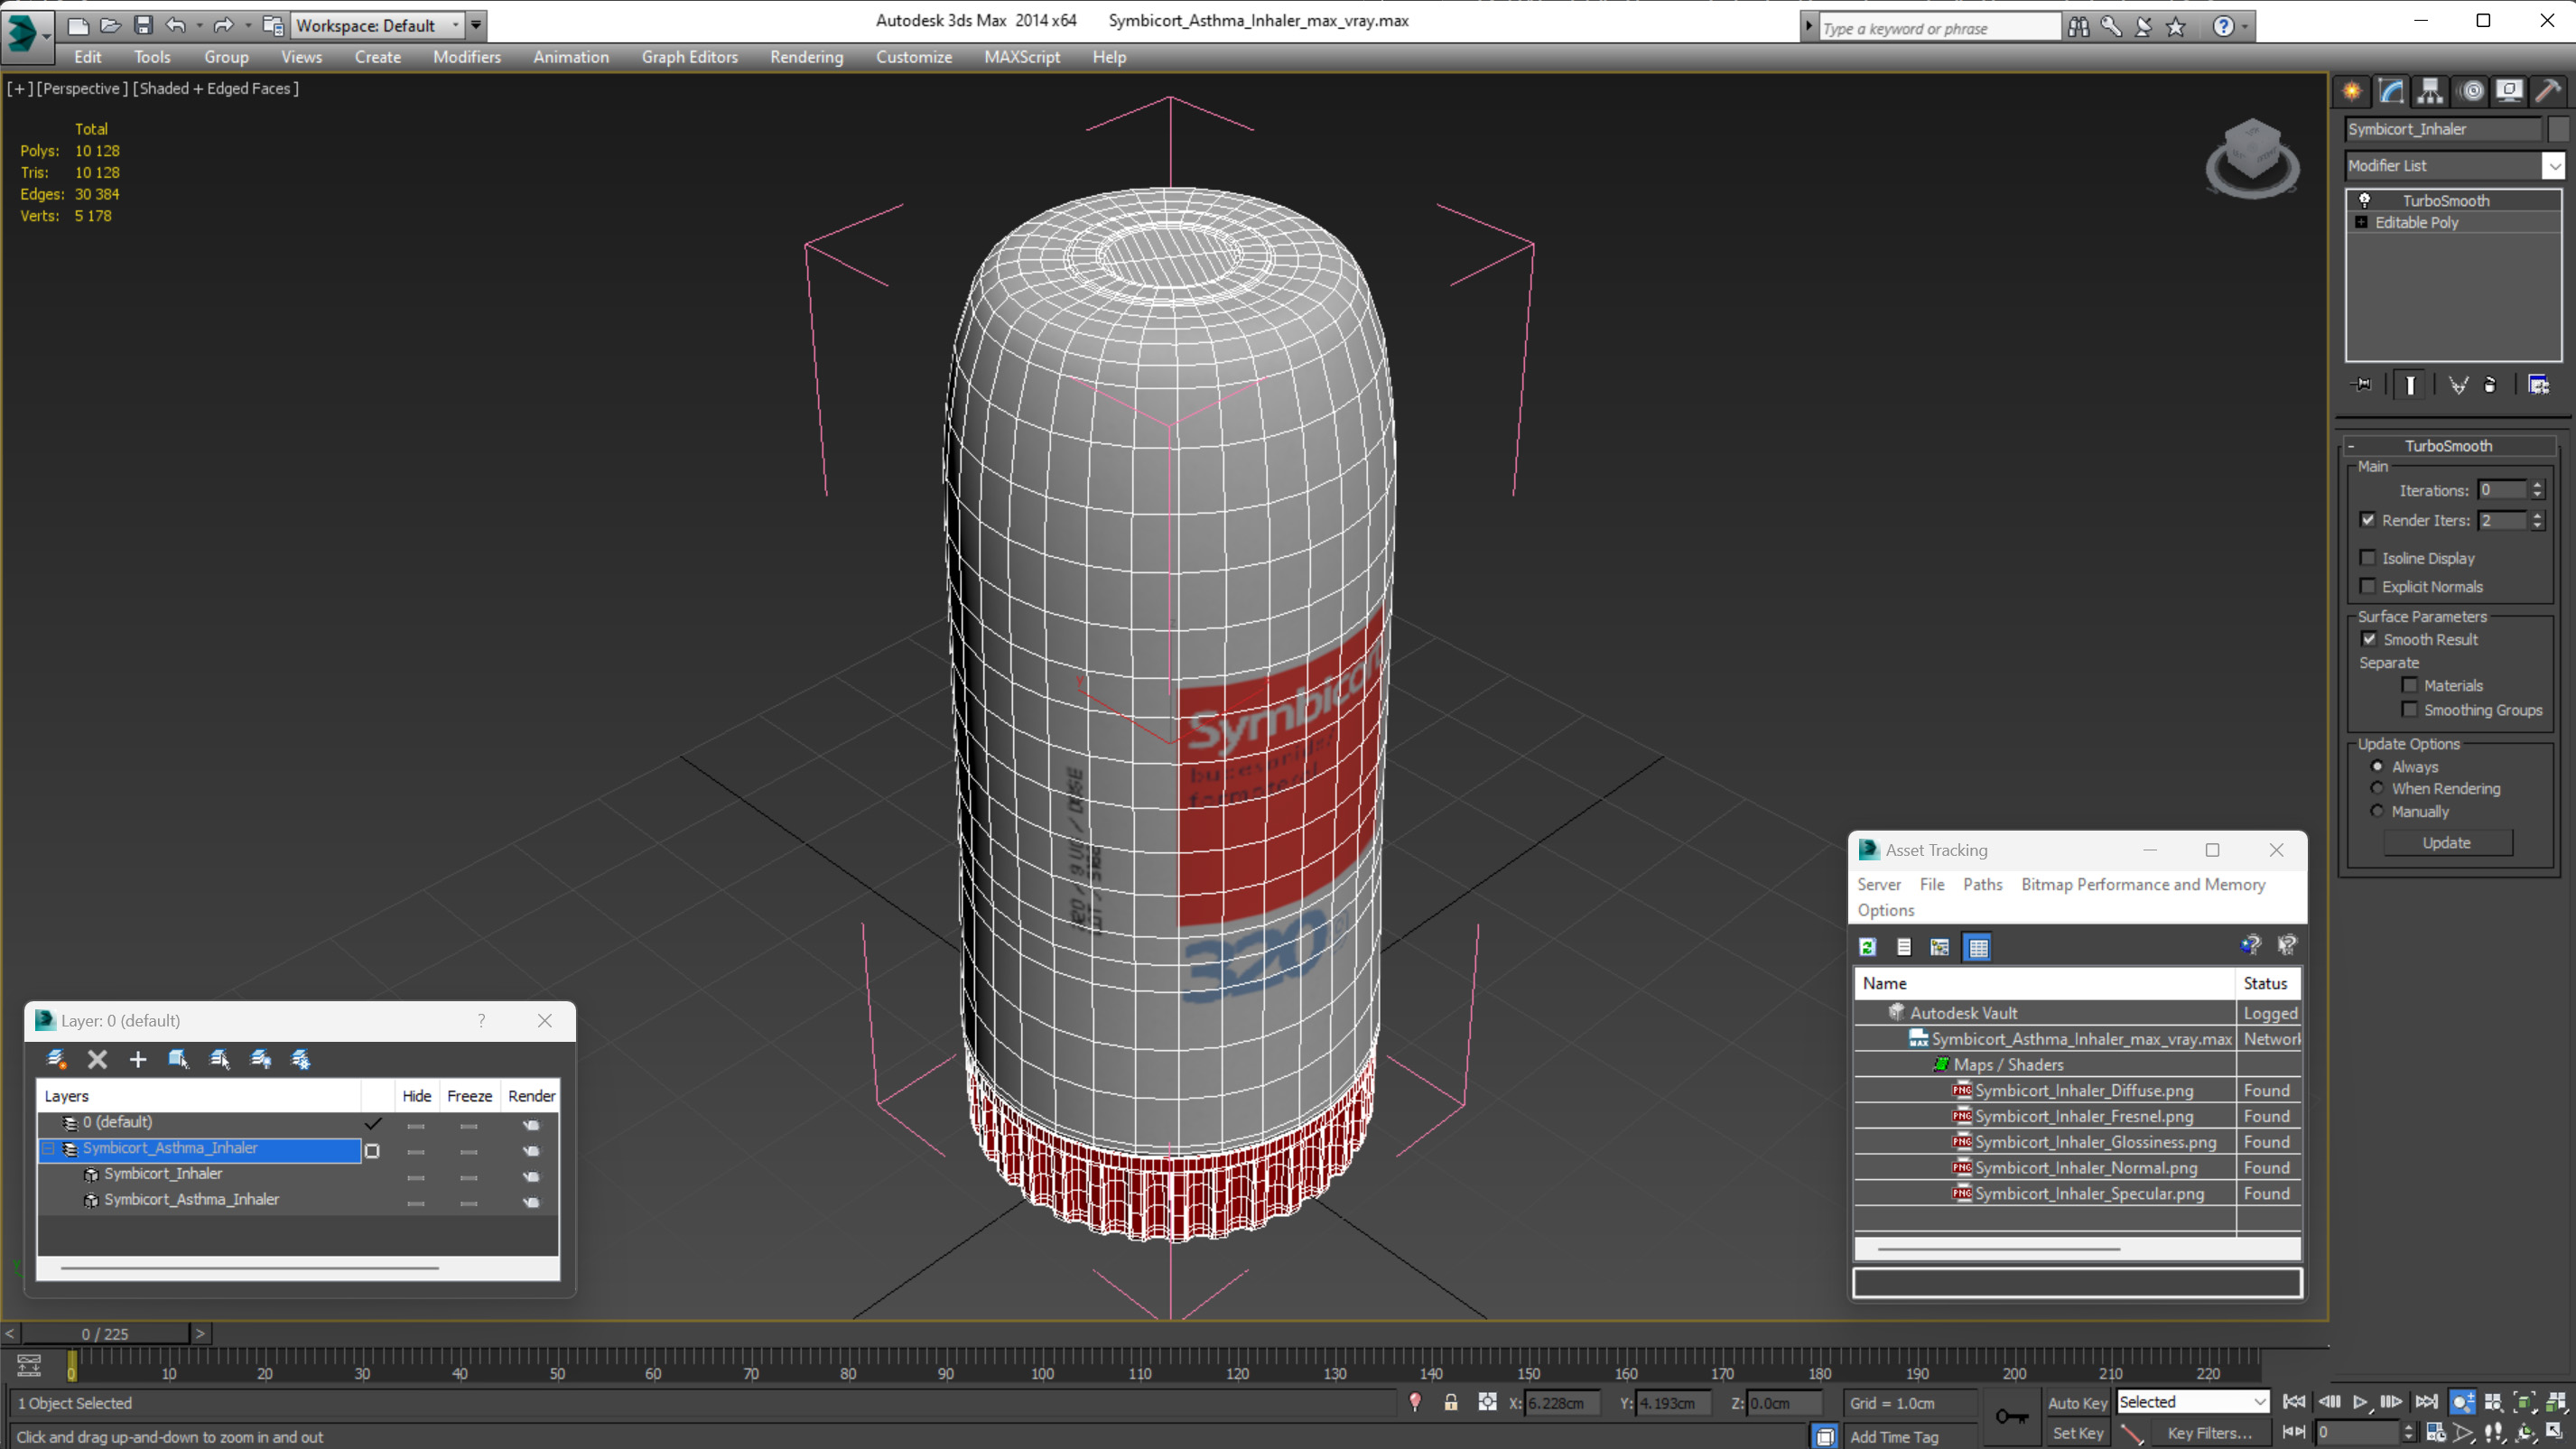
Task: Click the Create New Layer icon
Action: (x=56, y=1059)
